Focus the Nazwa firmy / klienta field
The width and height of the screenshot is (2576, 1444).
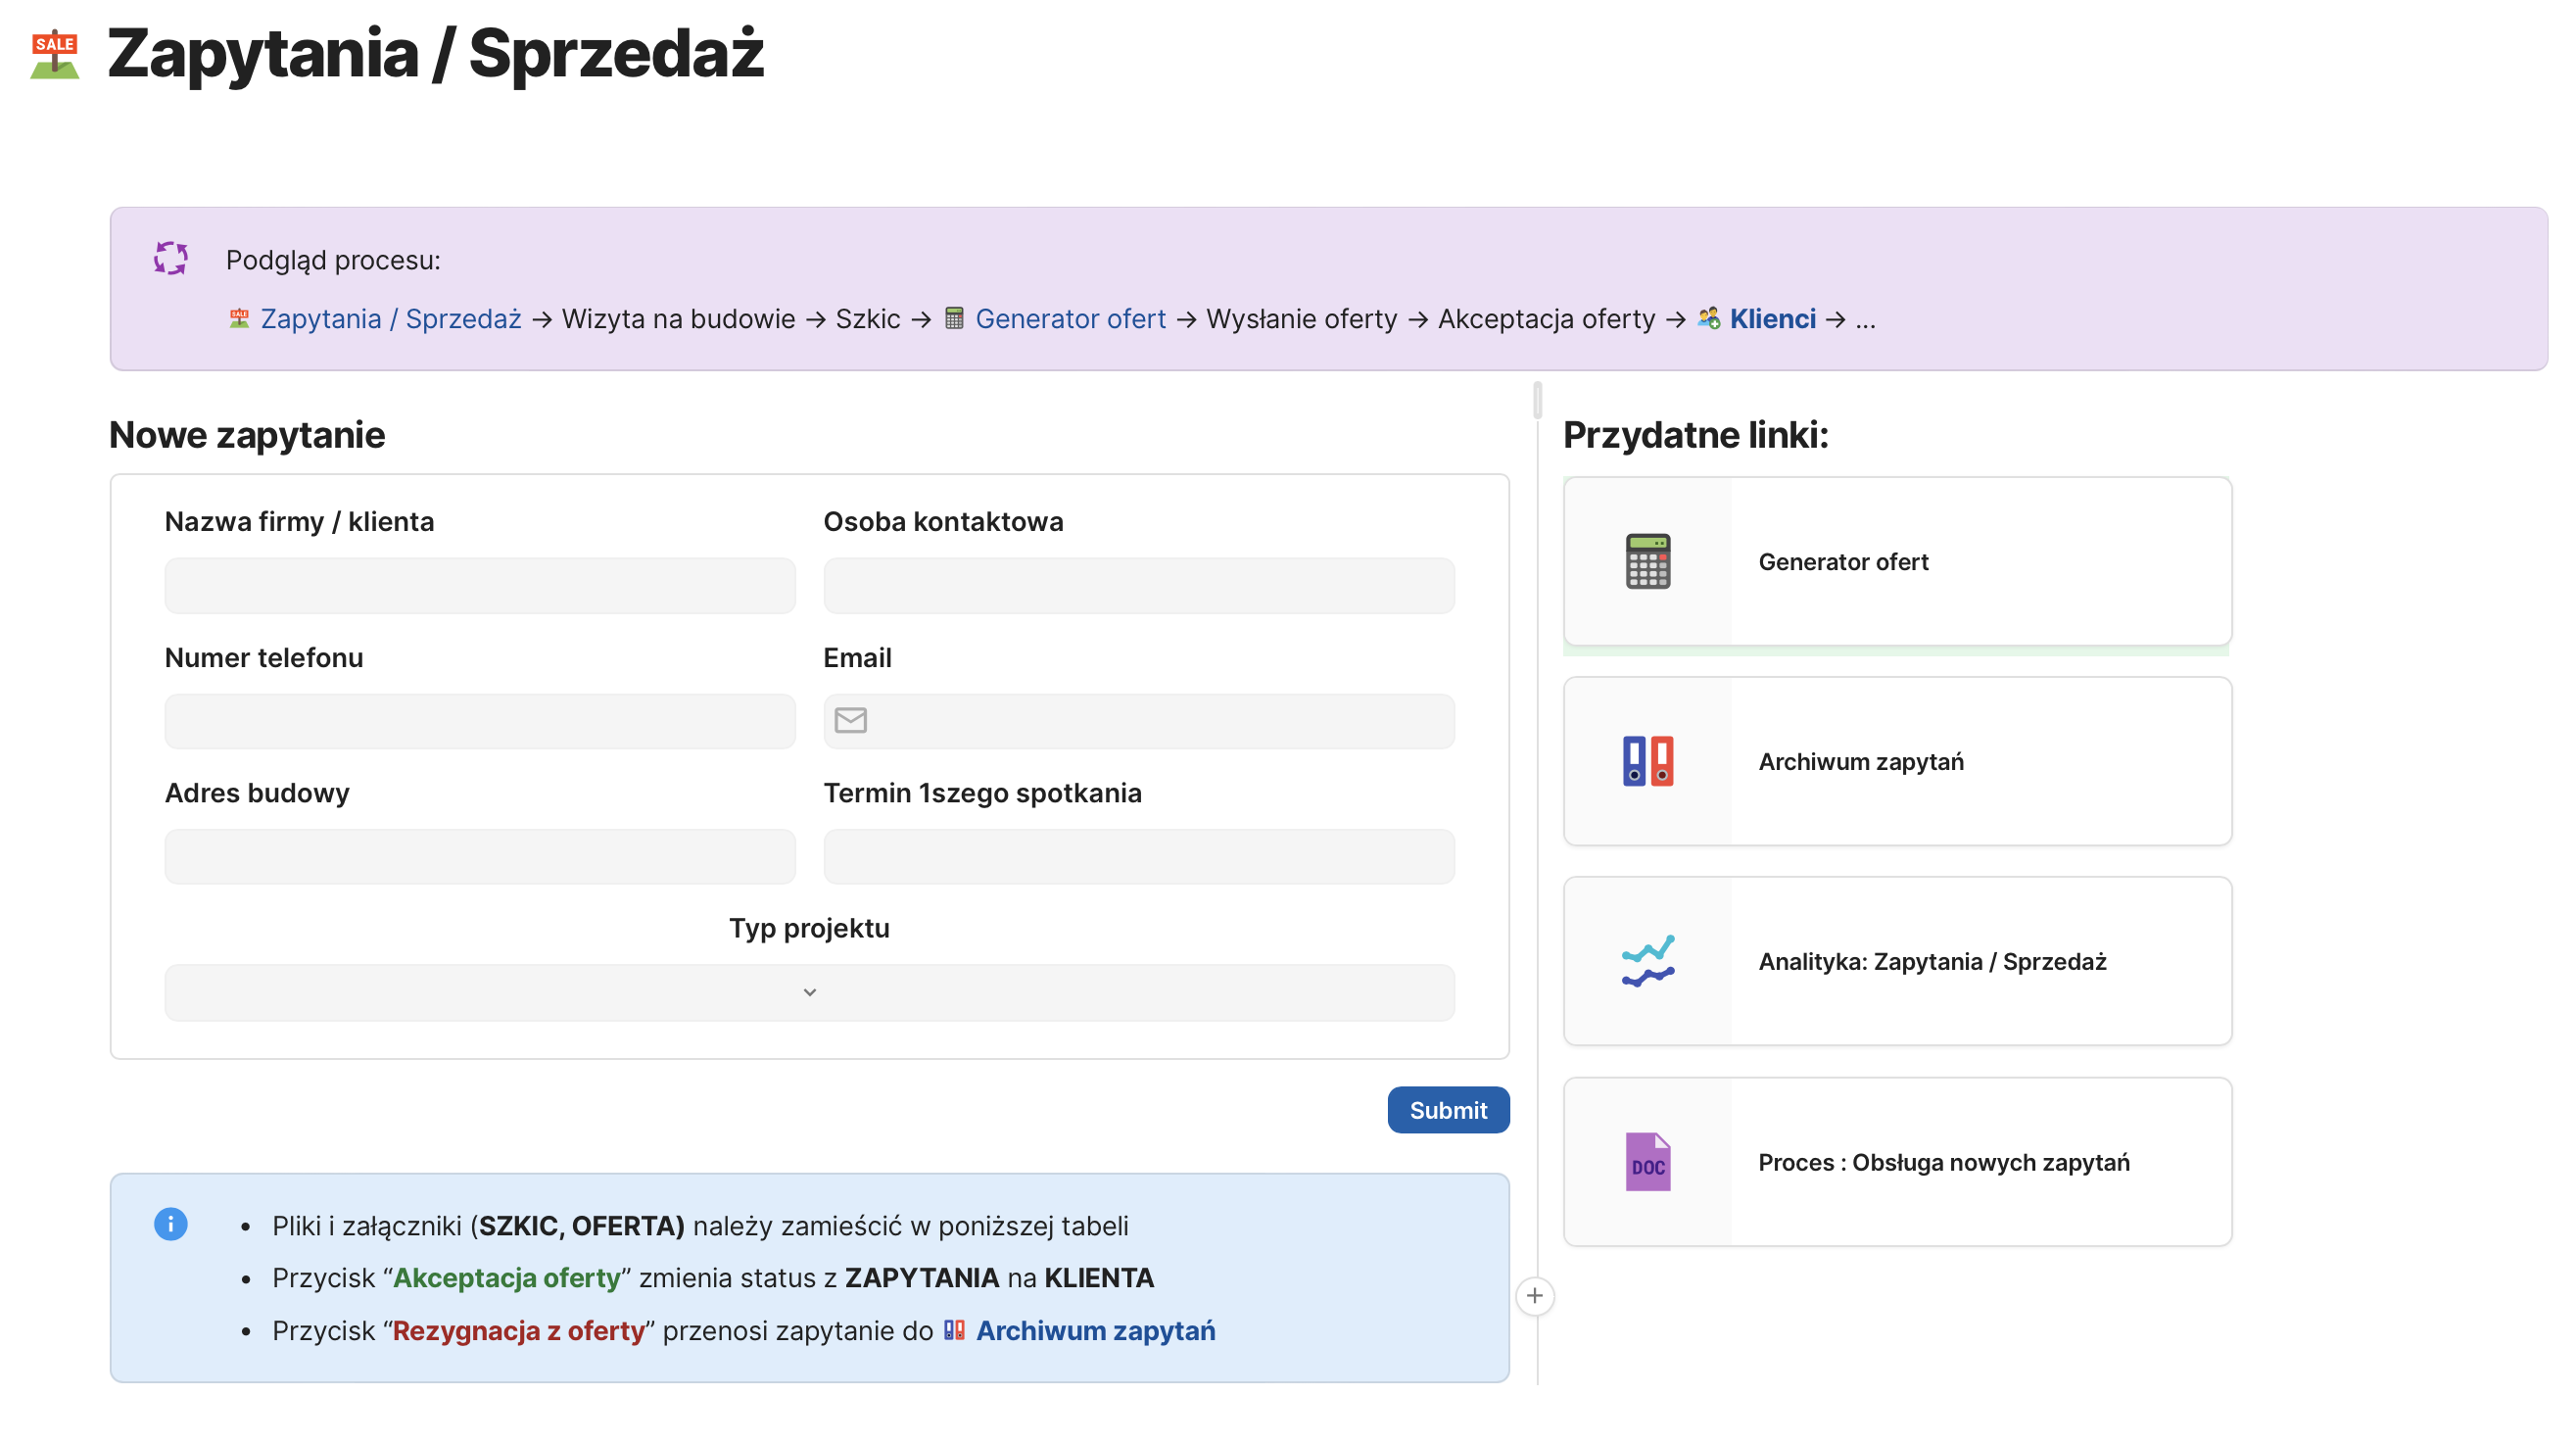click(480, 585)
